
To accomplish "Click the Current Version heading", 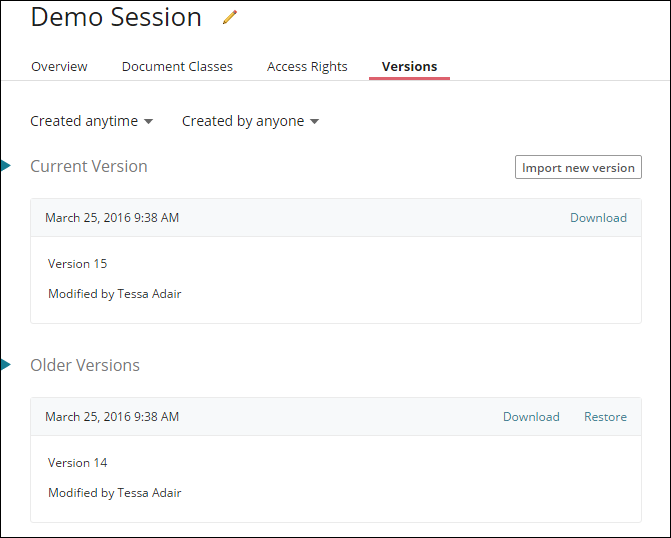I will [89, 167].
